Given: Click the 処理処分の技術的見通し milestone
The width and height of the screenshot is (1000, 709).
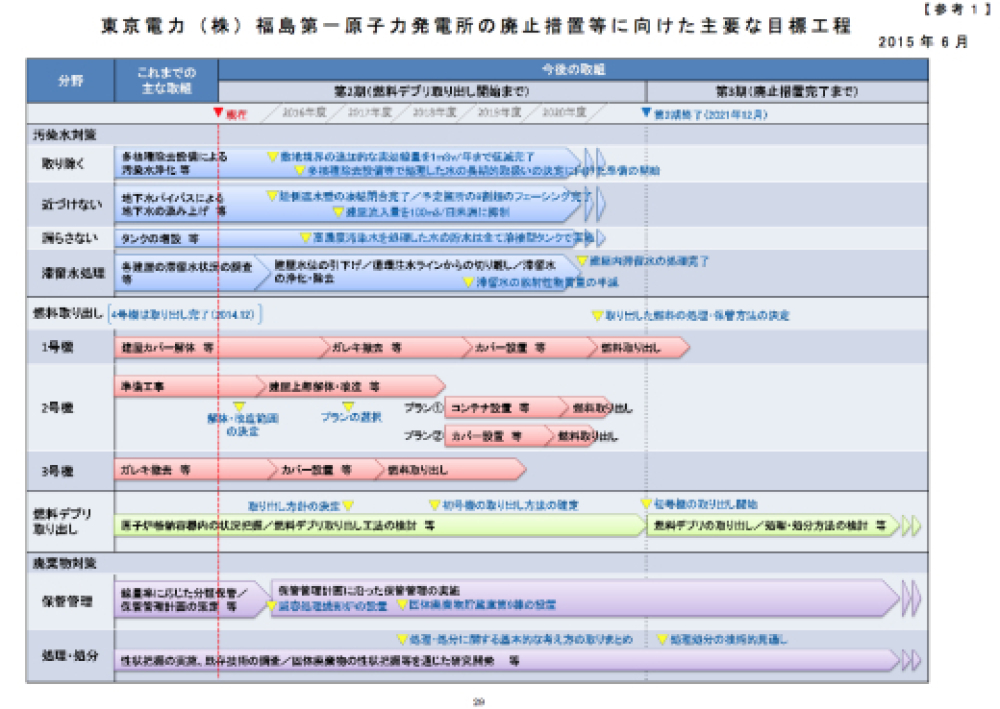Looking at the screenshot, I should point(723,640).
